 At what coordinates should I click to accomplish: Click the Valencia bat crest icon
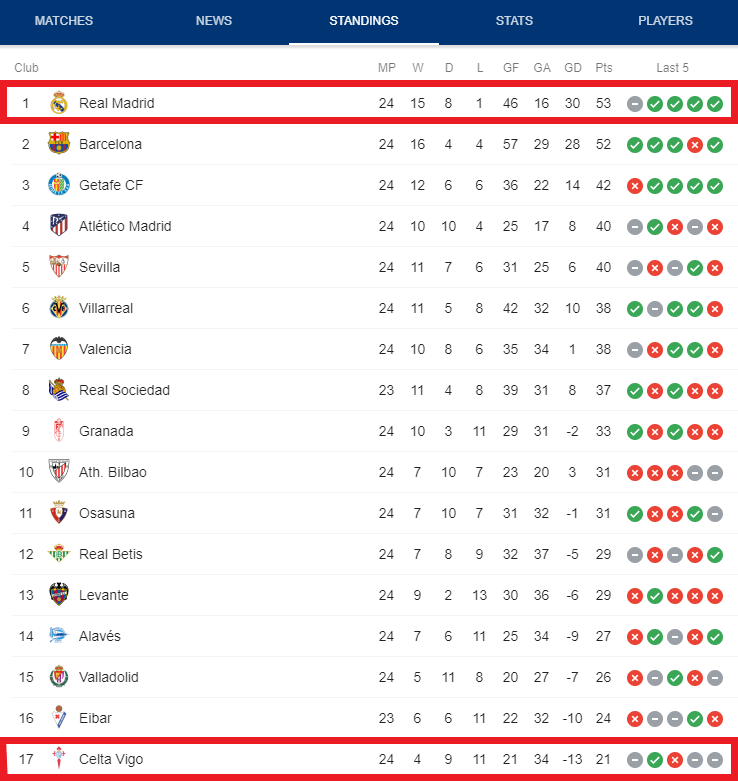(x=59, y=348)
